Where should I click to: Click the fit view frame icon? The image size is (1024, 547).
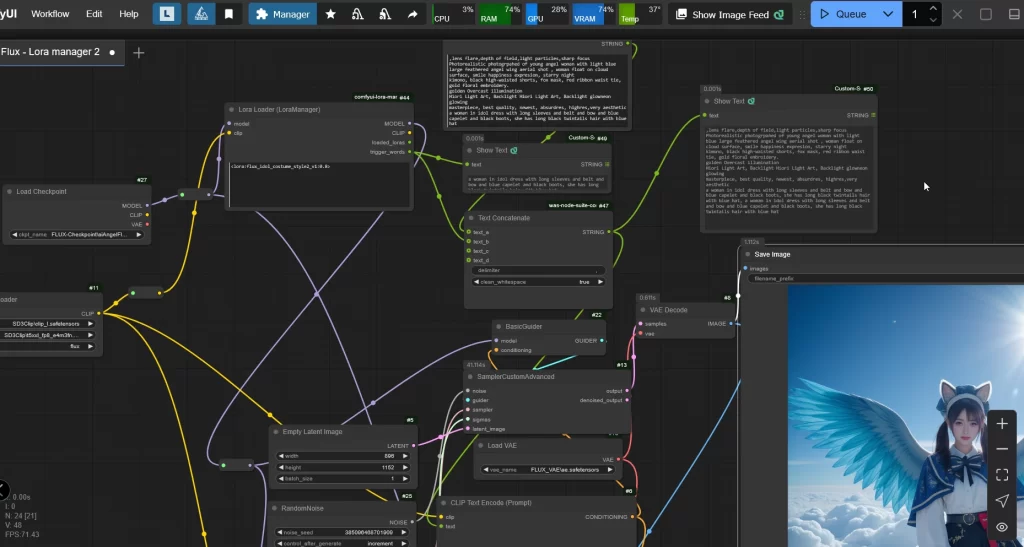1002,475
